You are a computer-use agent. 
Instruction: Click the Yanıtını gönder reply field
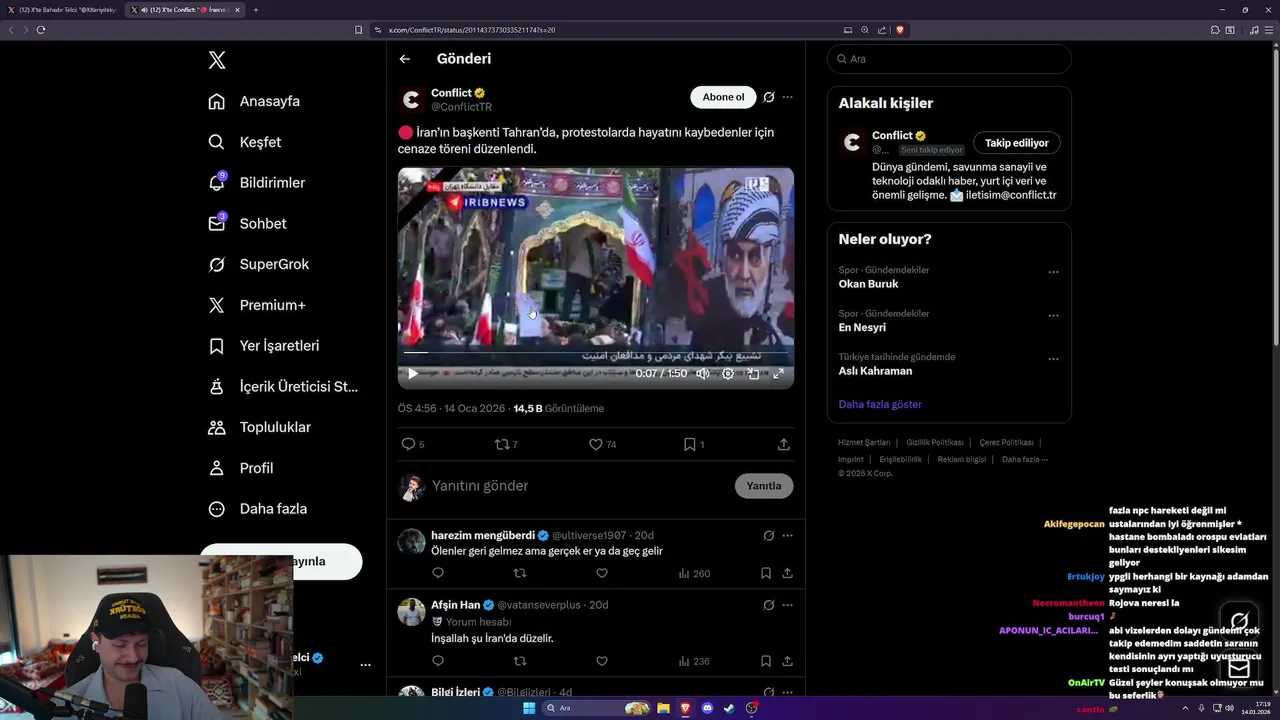(580, 486)
